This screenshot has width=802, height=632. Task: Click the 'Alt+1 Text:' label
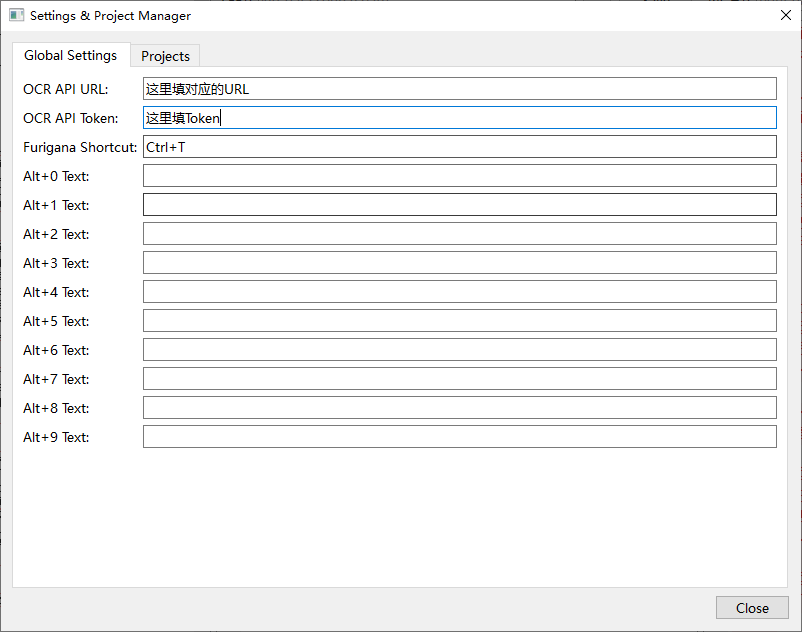[56, 206]
